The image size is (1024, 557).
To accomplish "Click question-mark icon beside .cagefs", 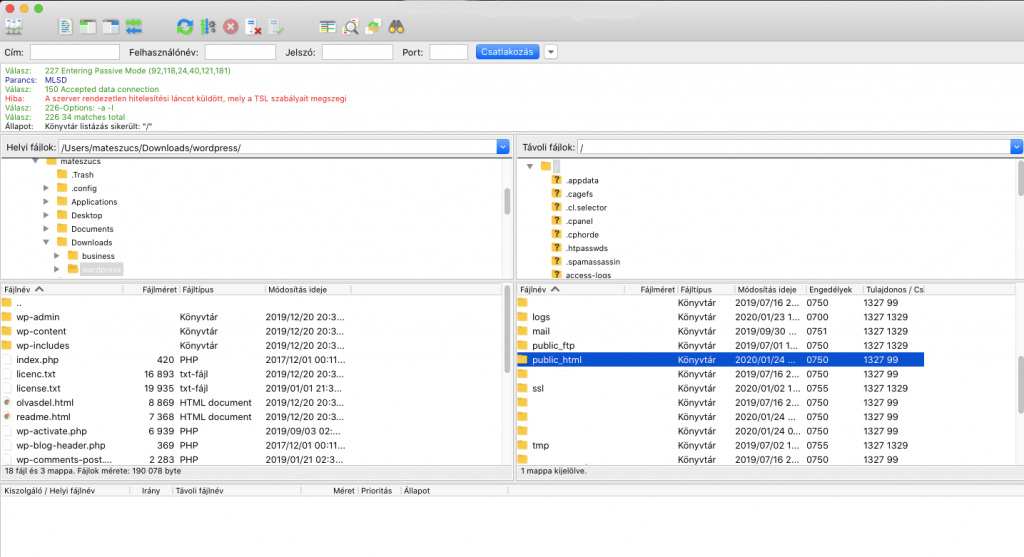I will point(556,193).
